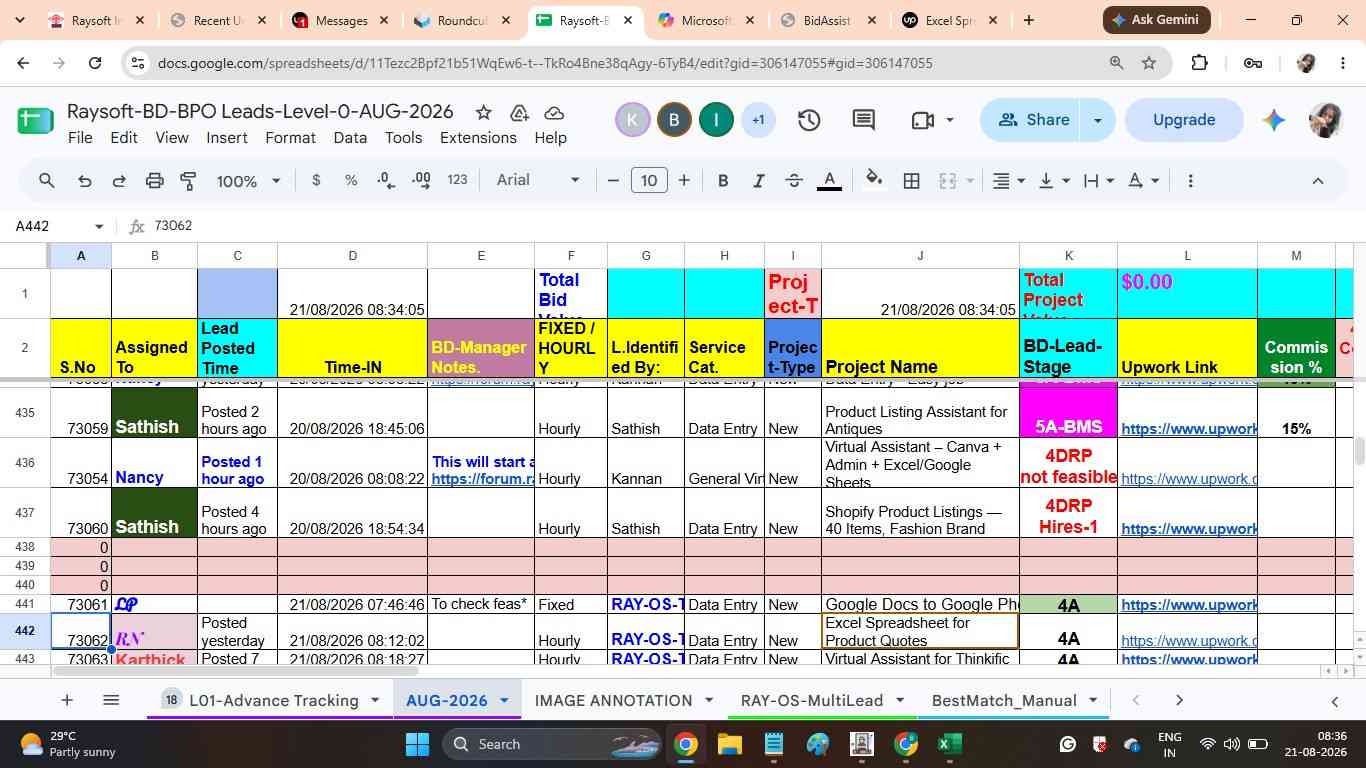1366x768 pixels.
Task: Click the Name box showing A442
Action: point(58,226)
